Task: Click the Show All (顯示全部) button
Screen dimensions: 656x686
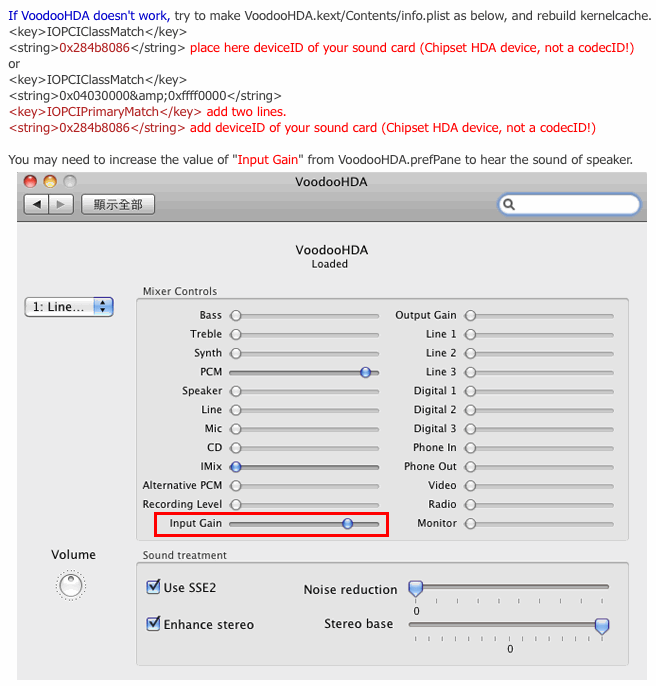Action: tap(118, 204)
